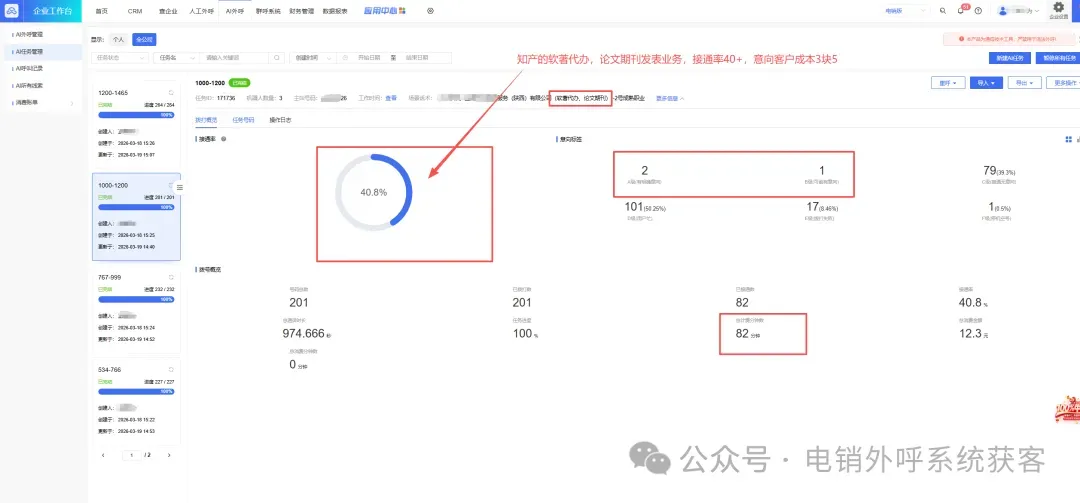This screenshot has width=1080, height=503.
Task: Select AI呼叫记录 in the sidebar
Action: (x=41, y=68)
